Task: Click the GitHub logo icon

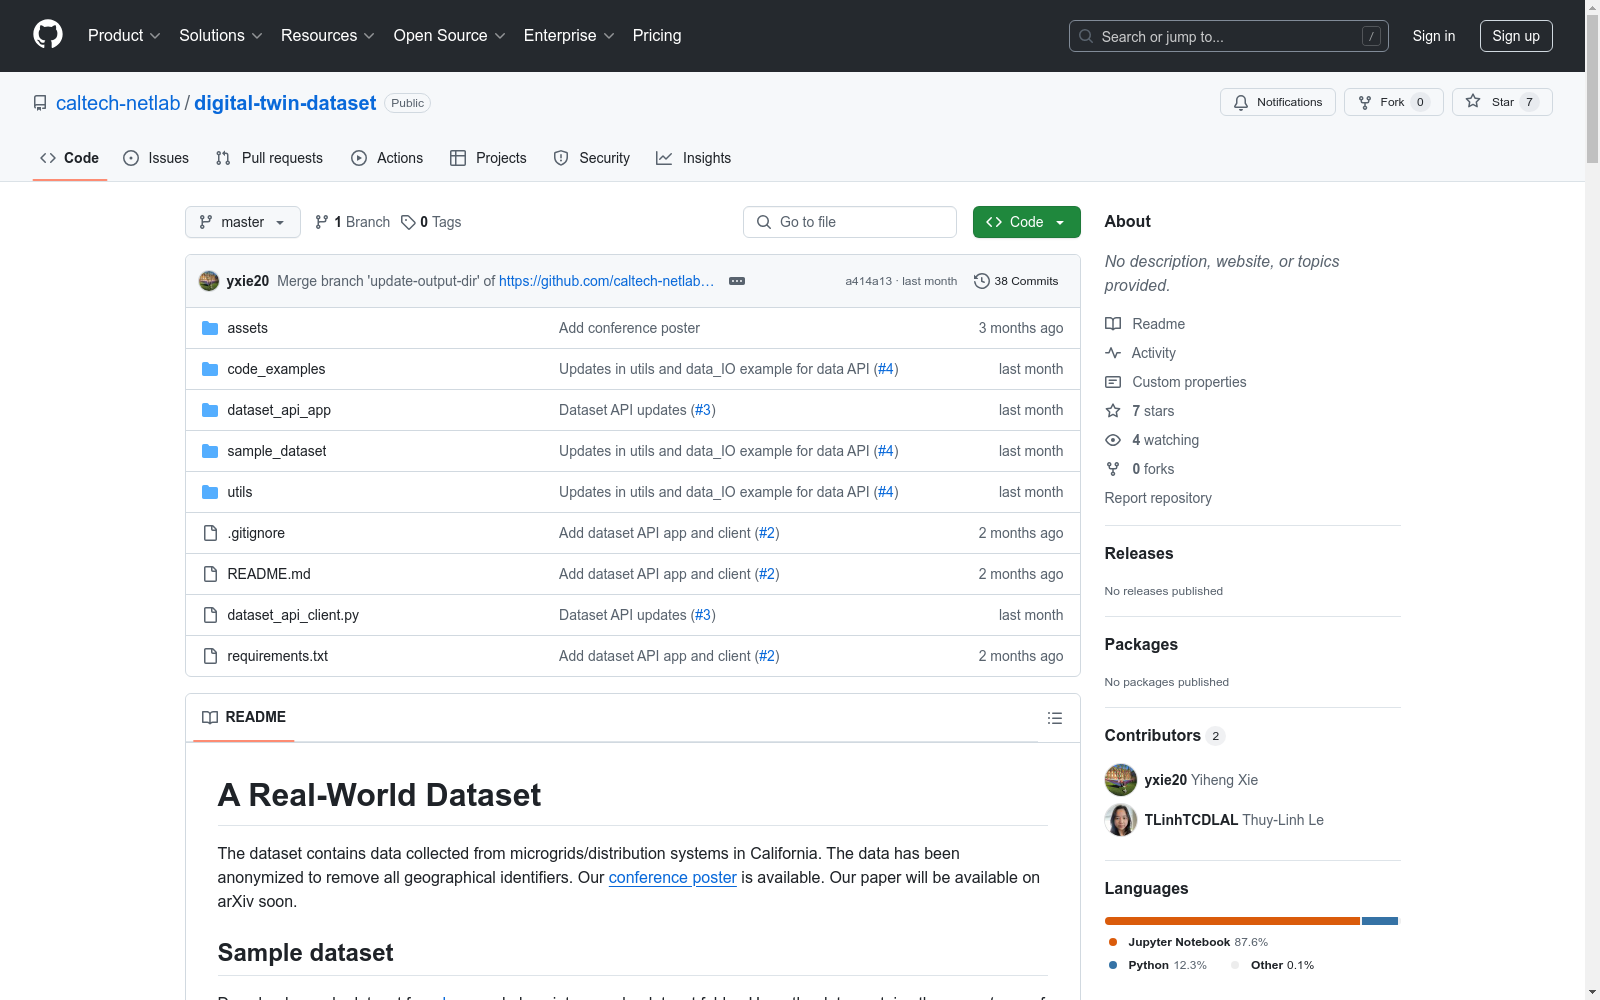Action: coord(48,35)
